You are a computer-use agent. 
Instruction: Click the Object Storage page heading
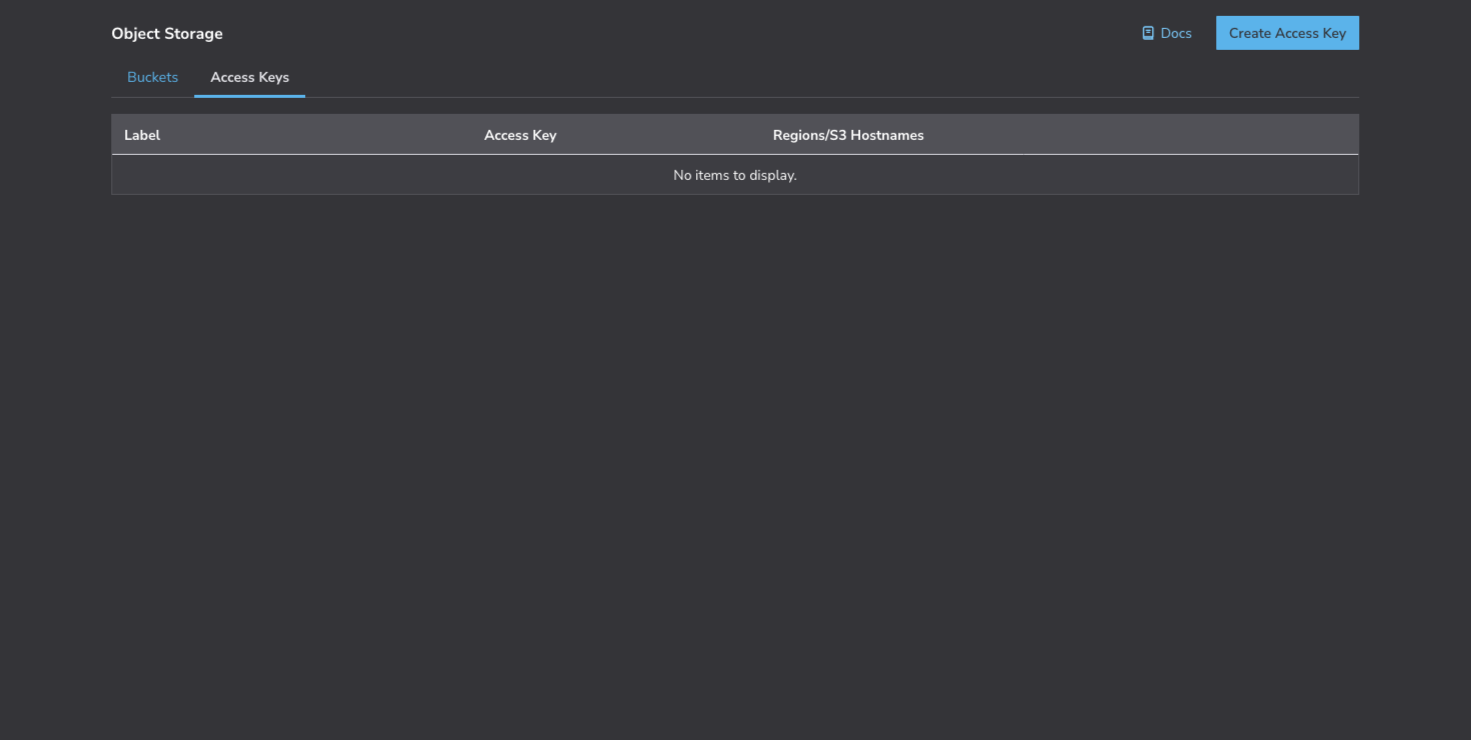pyautogui.click(x=167, y=34)
